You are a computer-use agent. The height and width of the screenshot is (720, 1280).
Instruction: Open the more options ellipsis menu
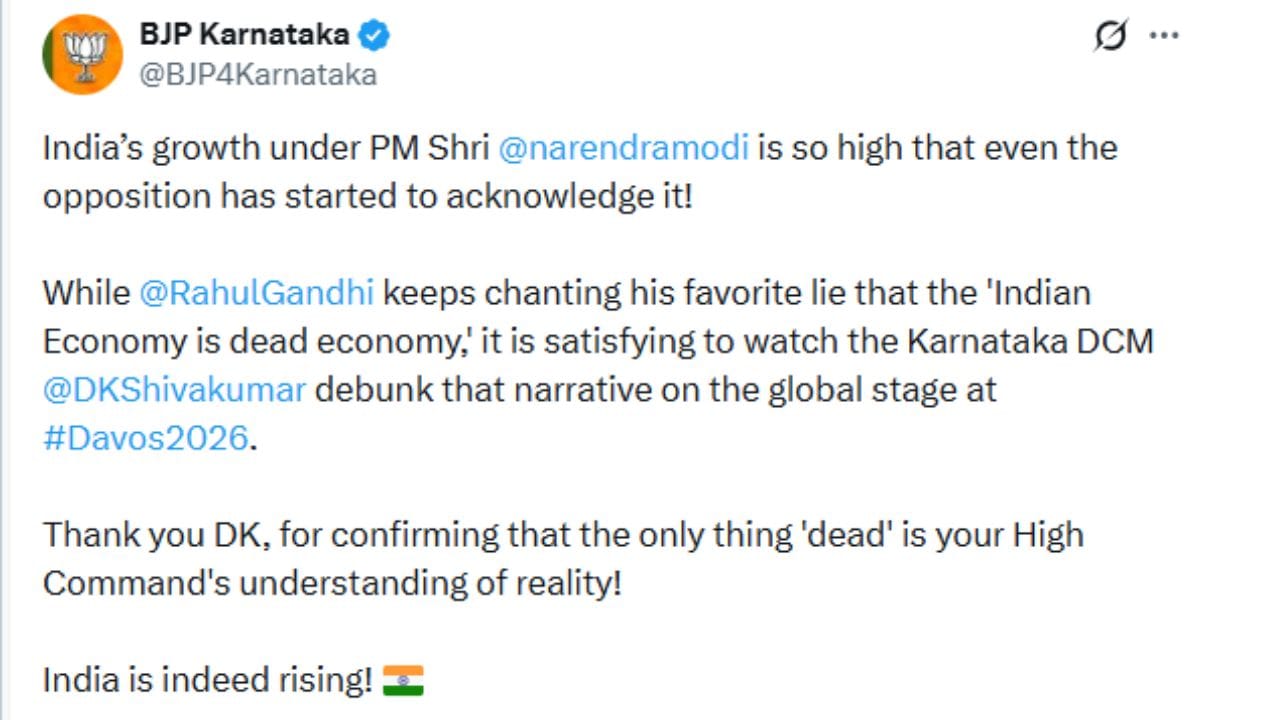(1163, 34)
